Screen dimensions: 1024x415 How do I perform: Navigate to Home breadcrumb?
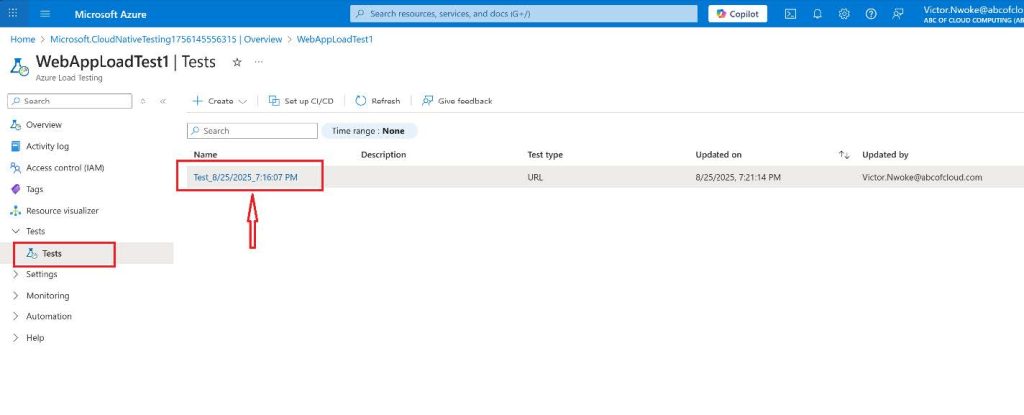23,39
